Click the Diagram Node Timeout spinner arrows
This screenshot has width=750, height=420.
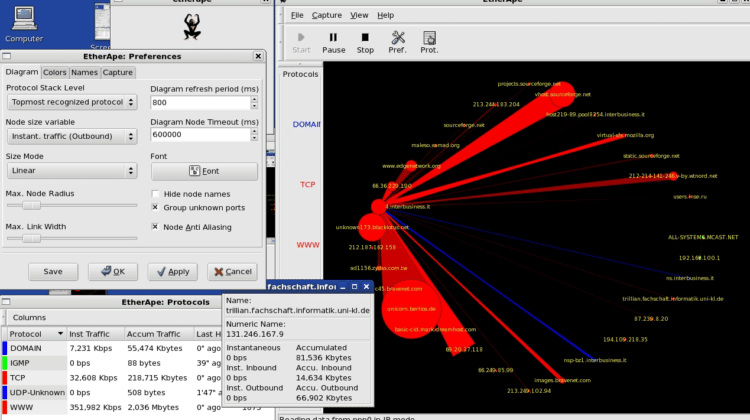tap(254, 134)
